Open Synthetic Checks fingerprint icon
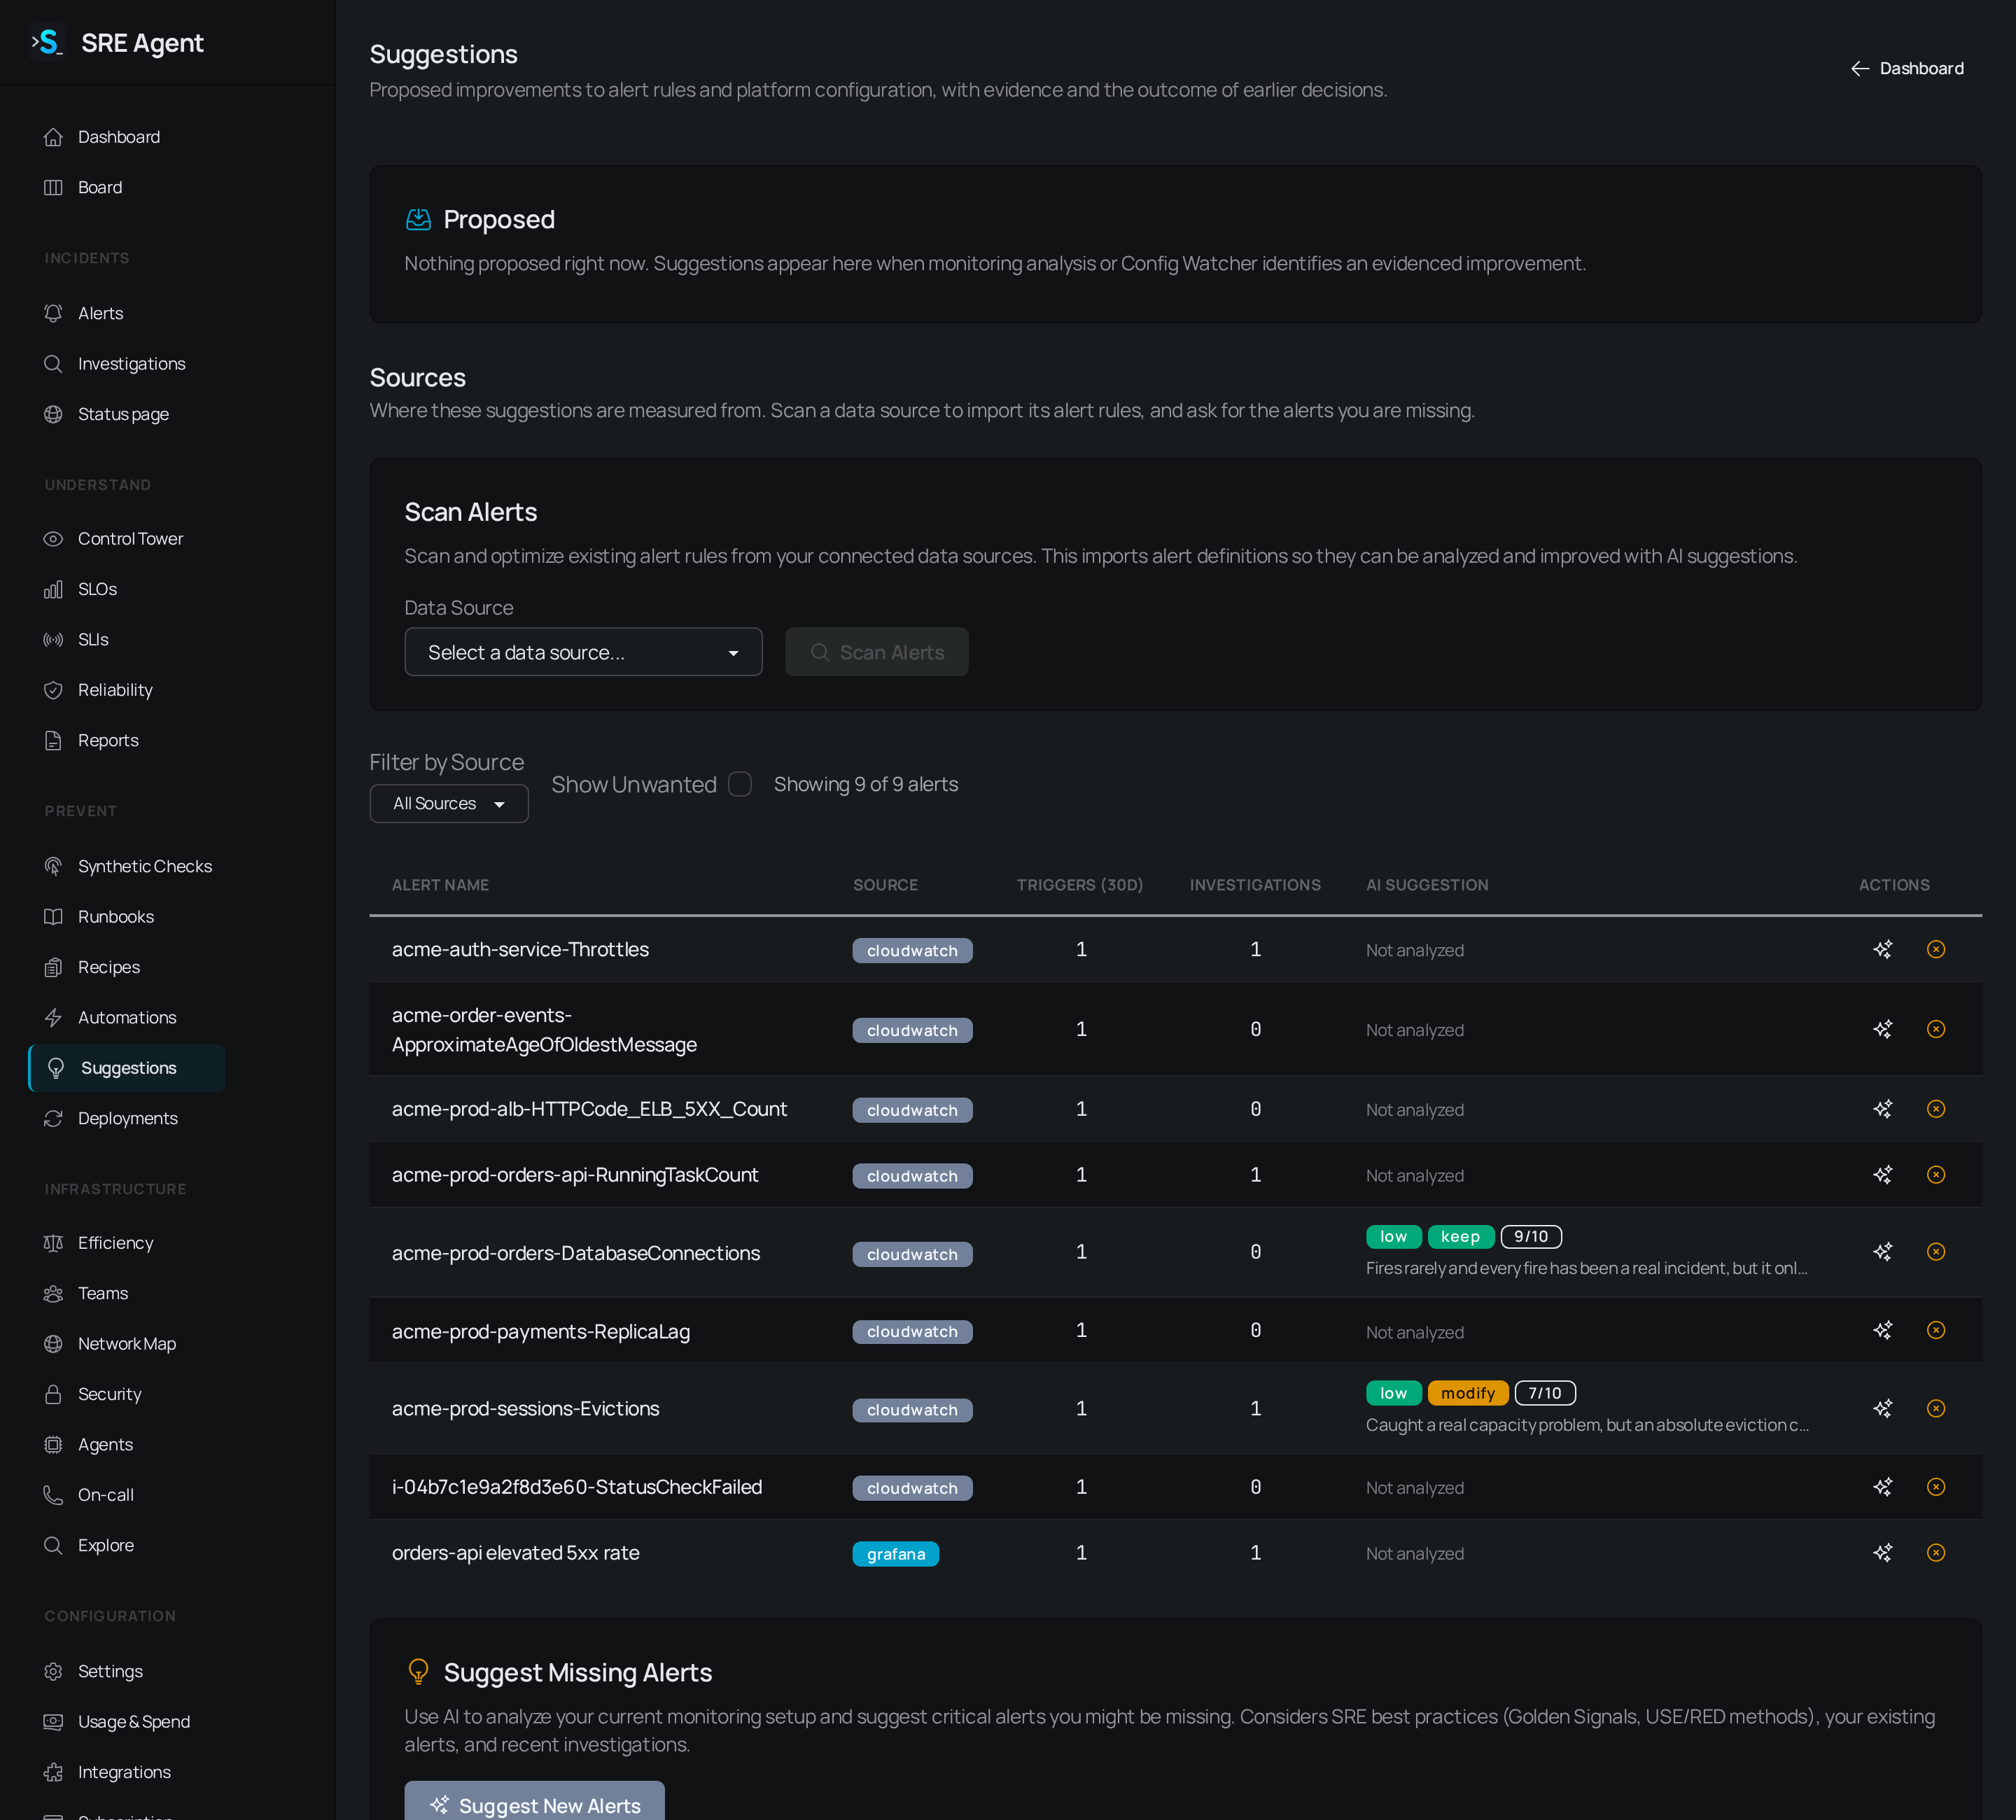Viewport: 2016px width, 1820px height. (53, 866)
